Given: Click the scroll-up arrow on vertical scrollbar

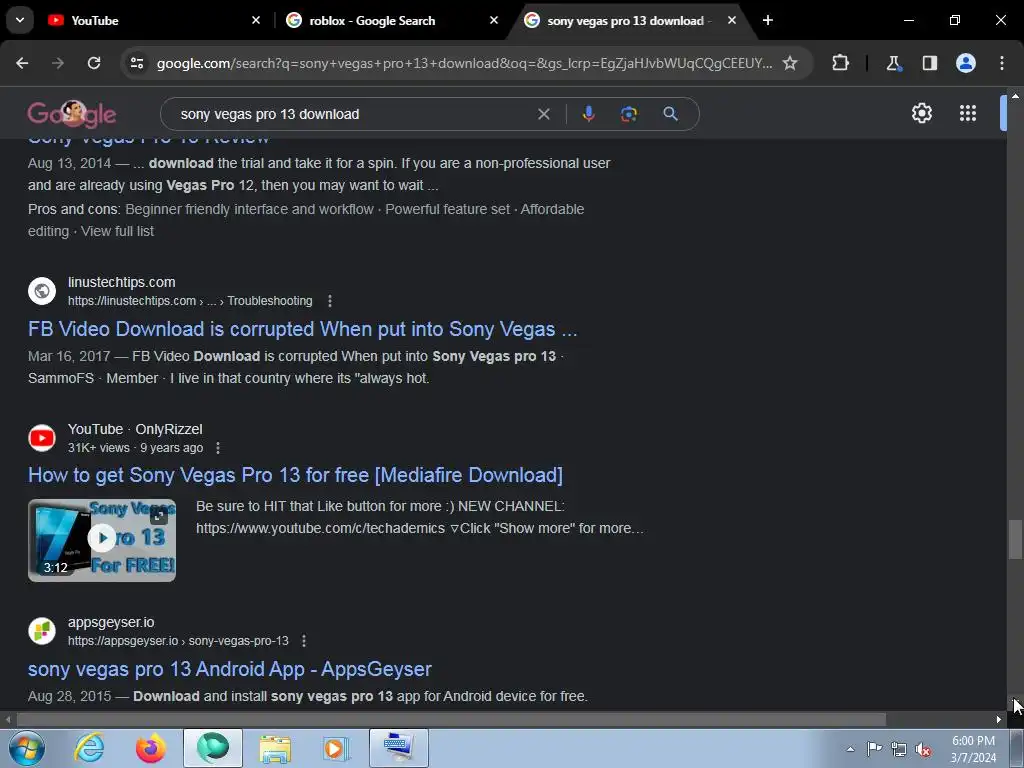Looking at the screenshot, I should coord(1015,95).
